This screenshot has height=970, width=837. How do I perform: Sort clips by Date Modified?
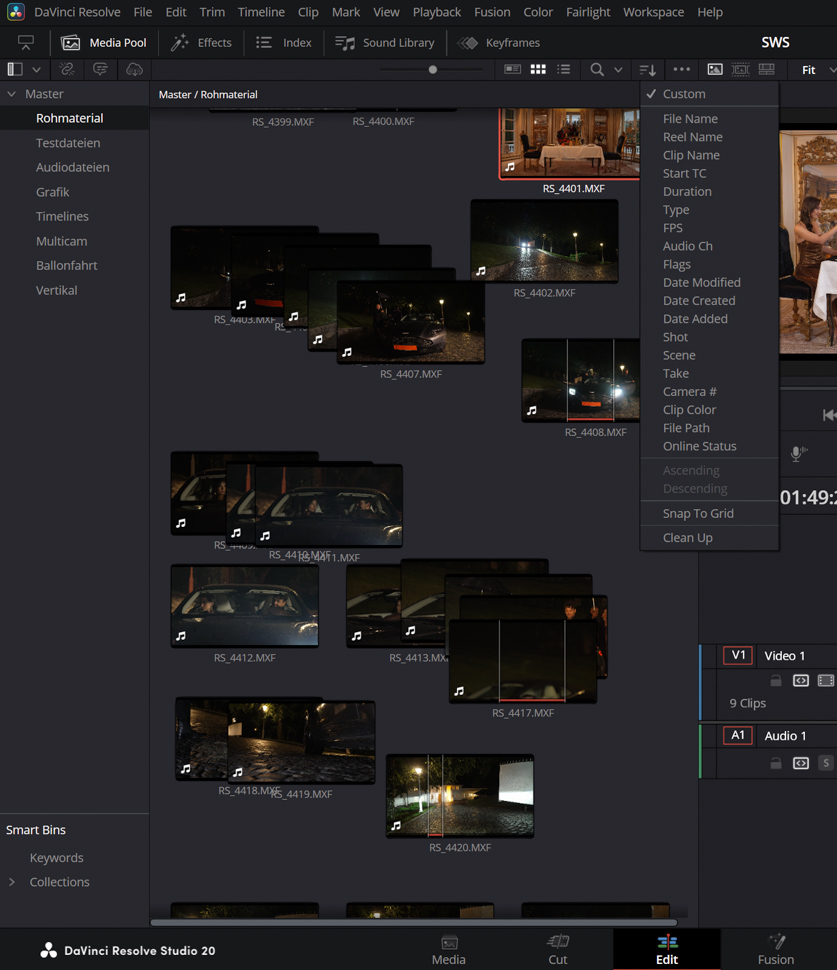[701, 282]
